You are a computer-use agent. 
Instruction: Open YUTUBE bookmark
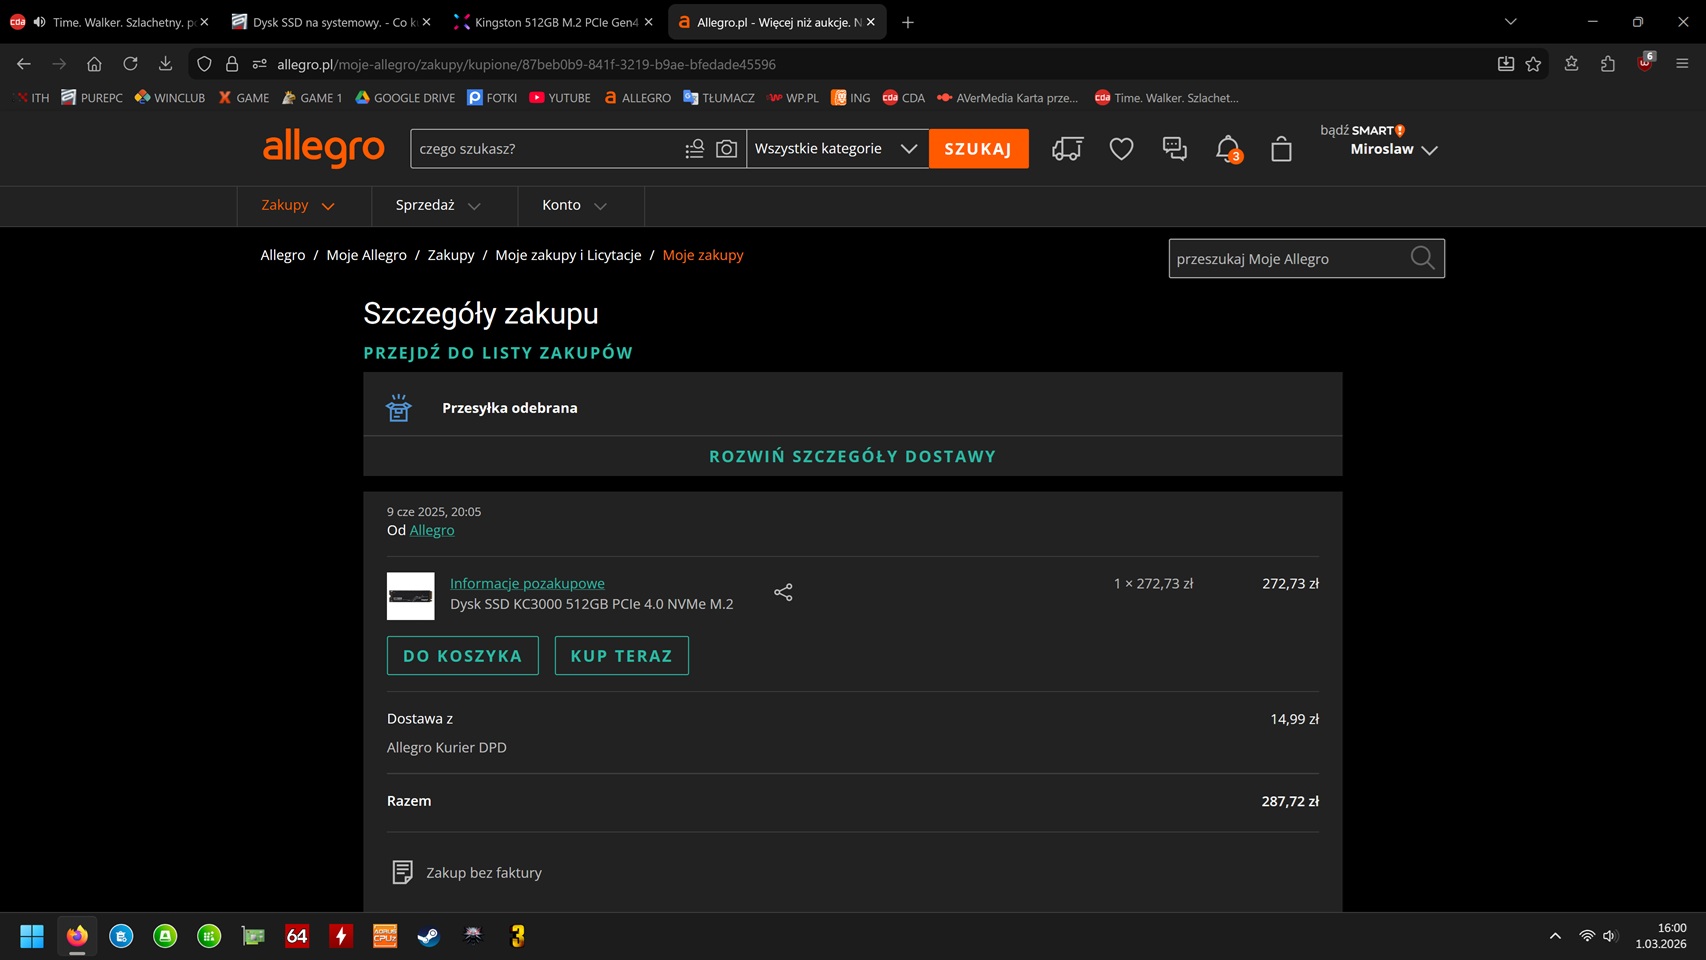[x=560, y=98]
